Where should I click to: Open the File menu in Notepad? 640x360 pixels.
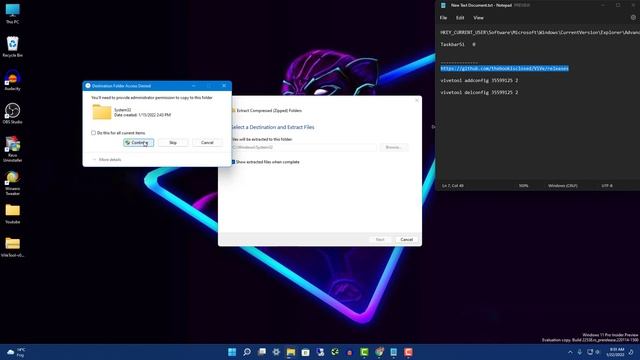point(443,18)
